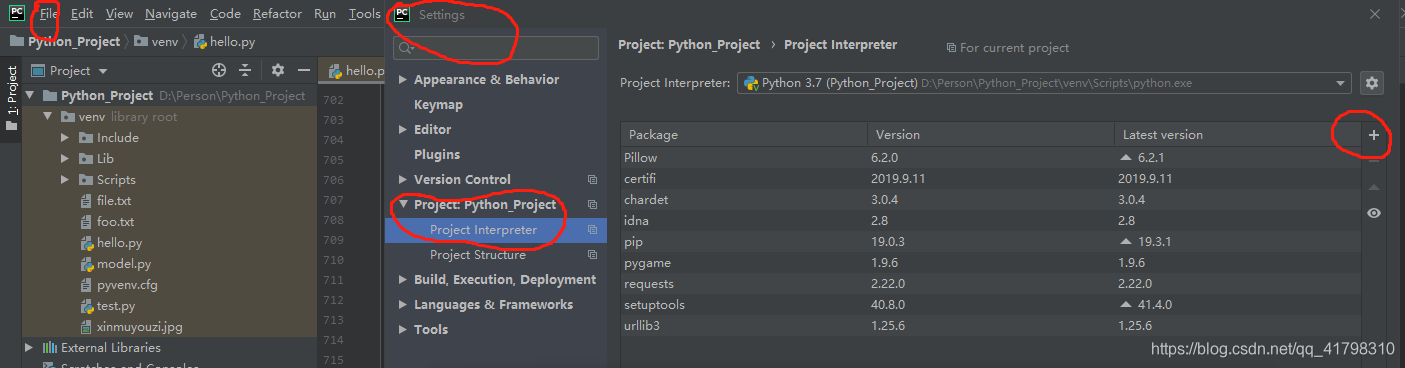The height and width of the screenshot is (368, 1405).
Task: Click Project: Python_Project breadcrumb in settings
Action: click(689, 45)
